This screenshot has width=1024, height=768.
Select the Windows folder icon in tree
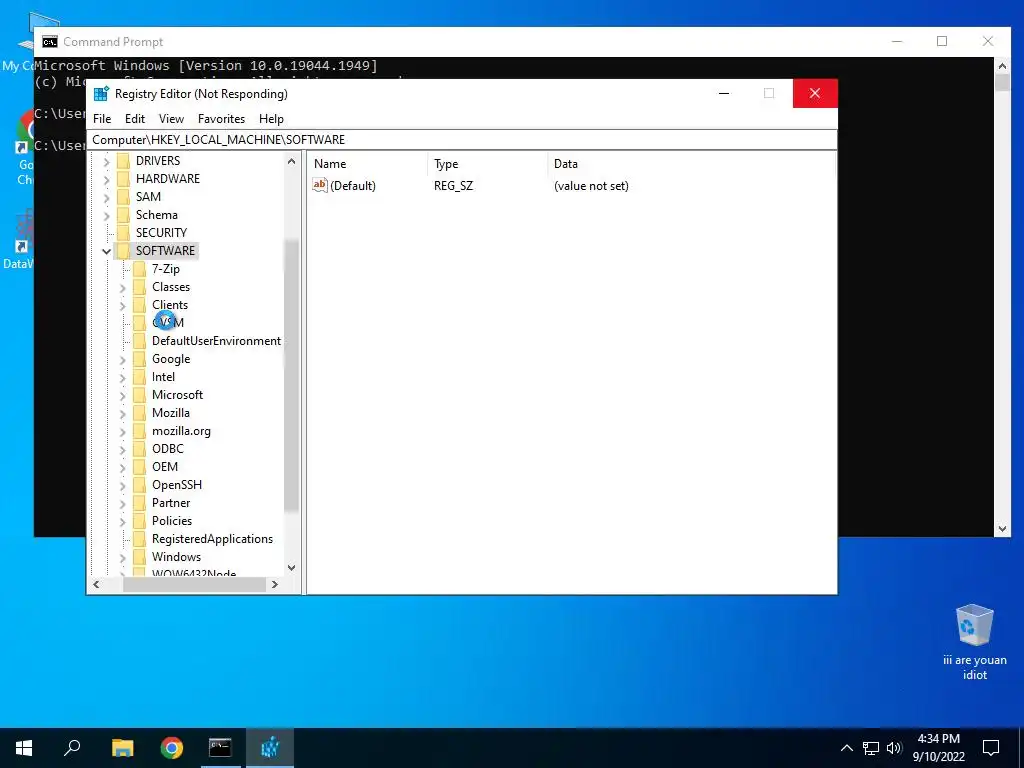tap(139, 557)
